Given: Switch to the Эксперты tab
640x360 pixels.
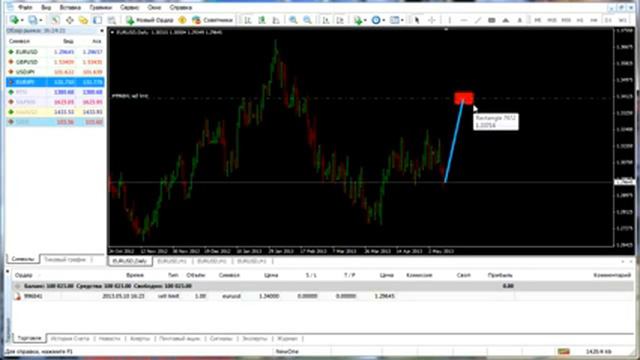Looking at the screenshot, I should [x=255, y=339].
